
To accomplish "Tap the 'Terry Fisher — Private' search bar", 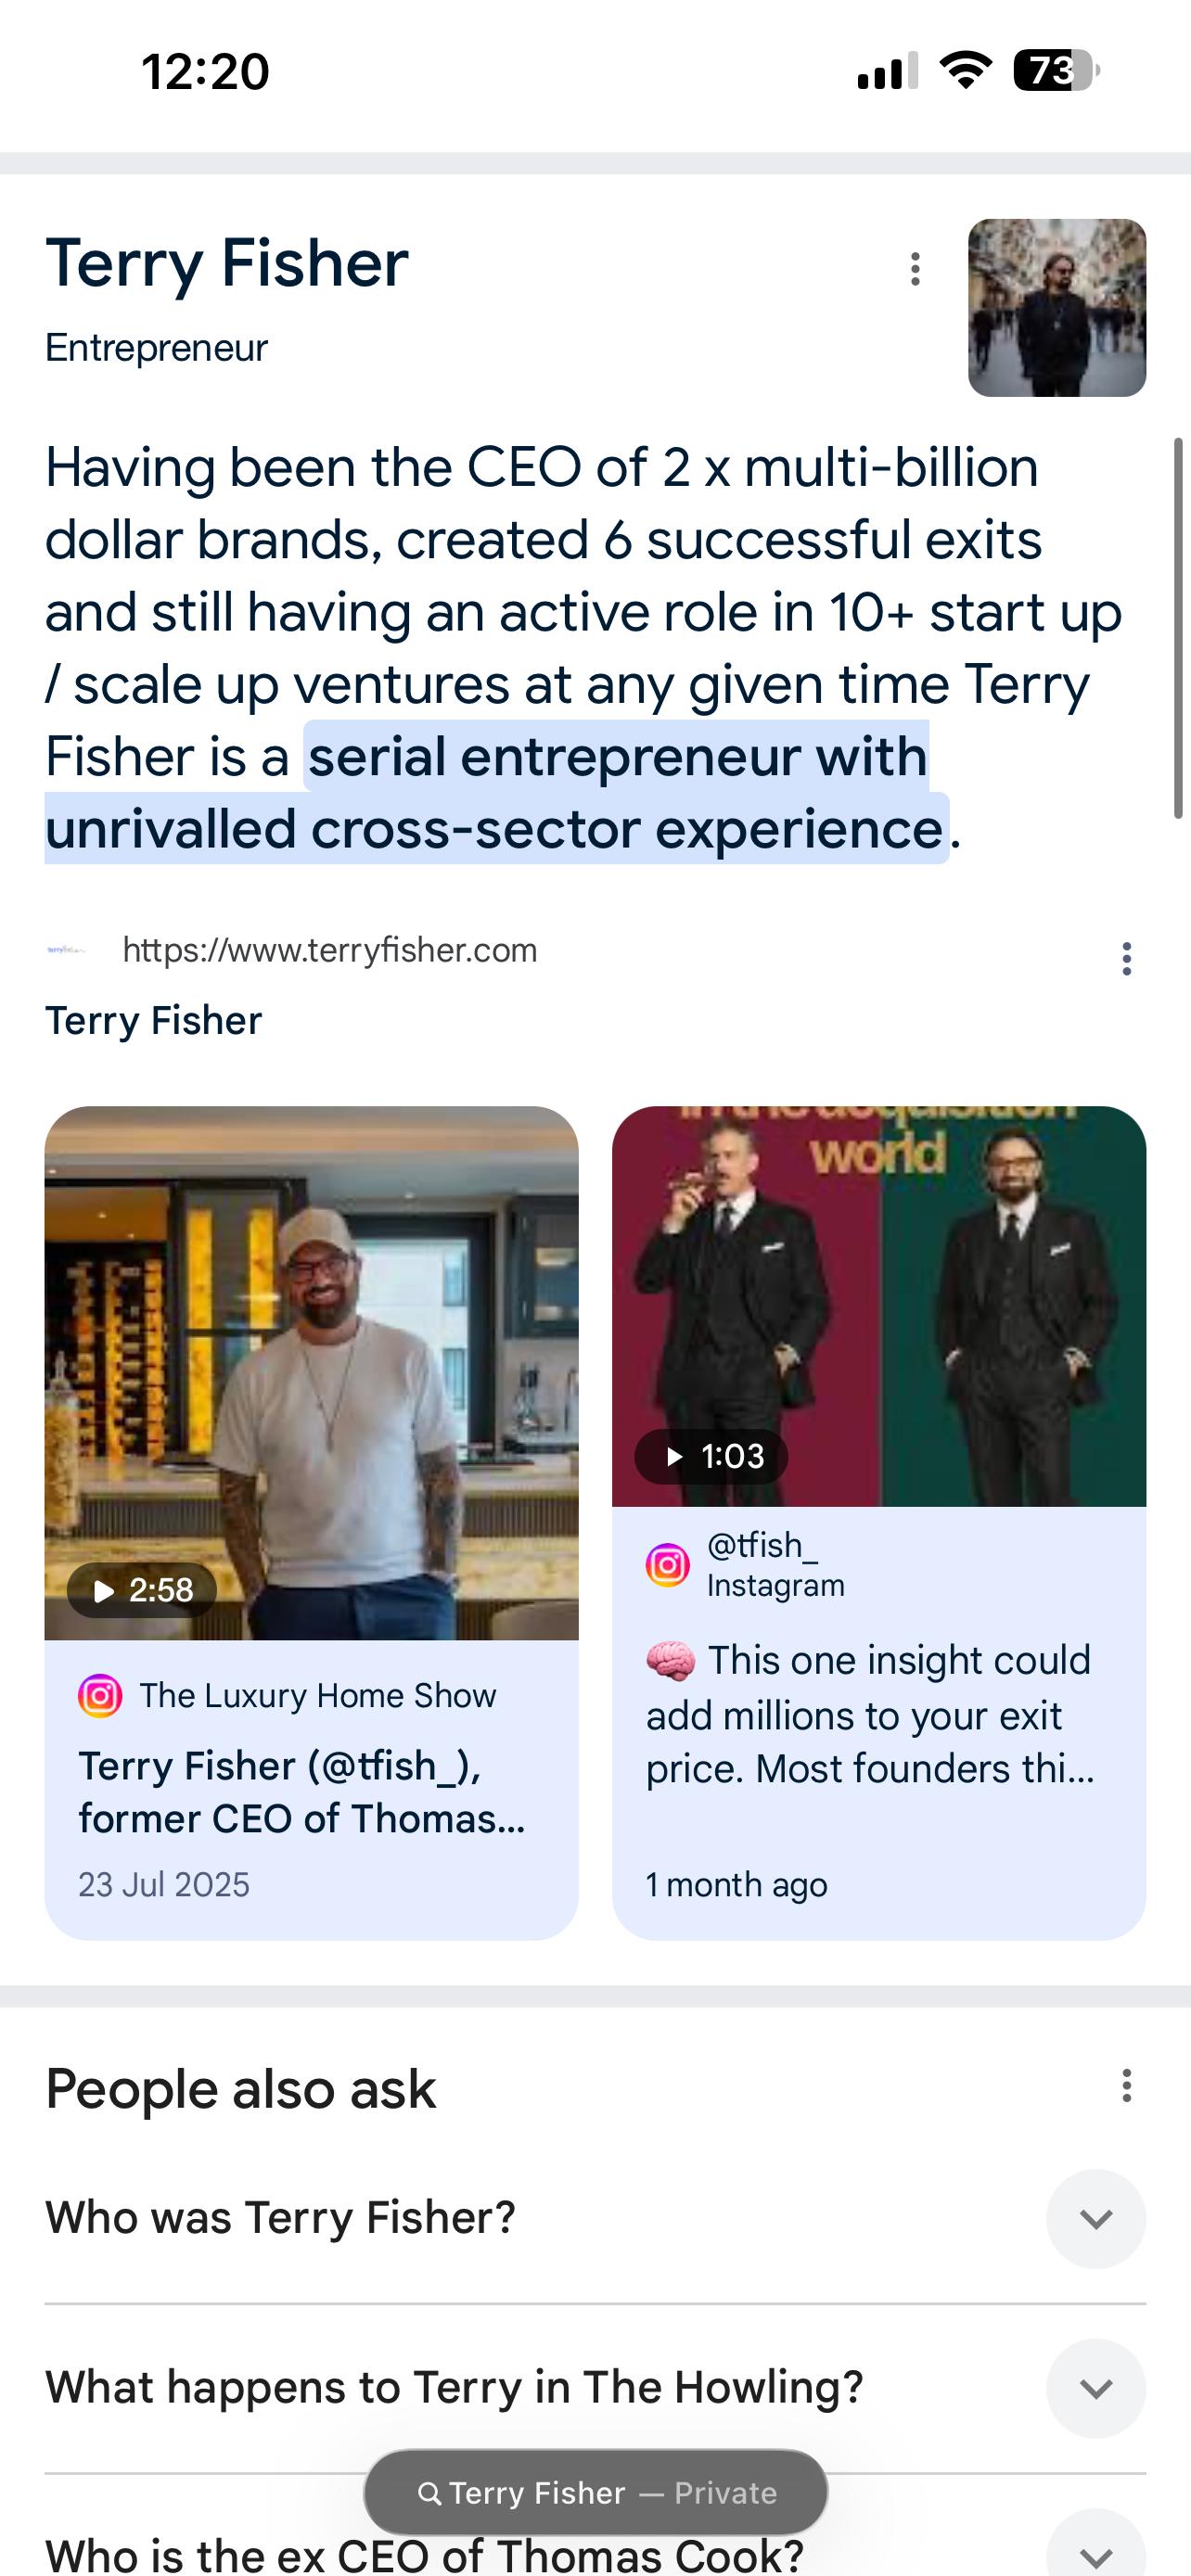I will tap(596, 2492).
